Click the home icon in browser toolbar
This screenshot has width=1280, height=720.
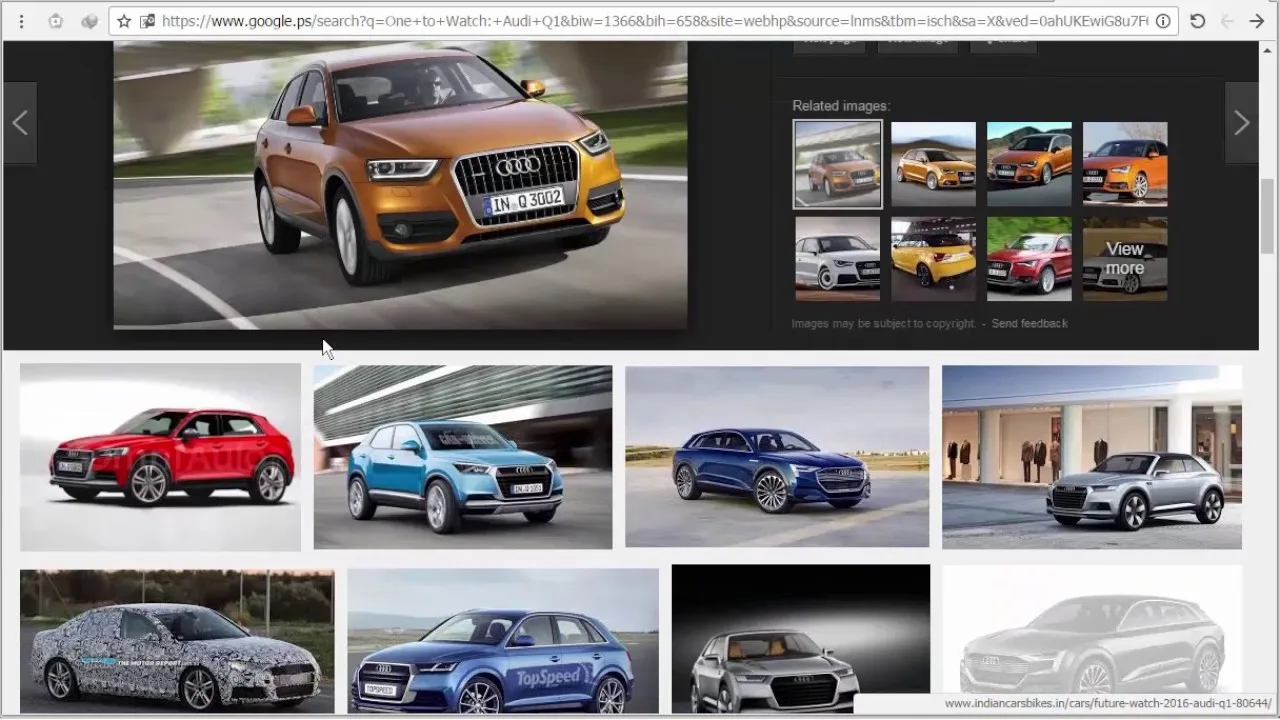56,21
